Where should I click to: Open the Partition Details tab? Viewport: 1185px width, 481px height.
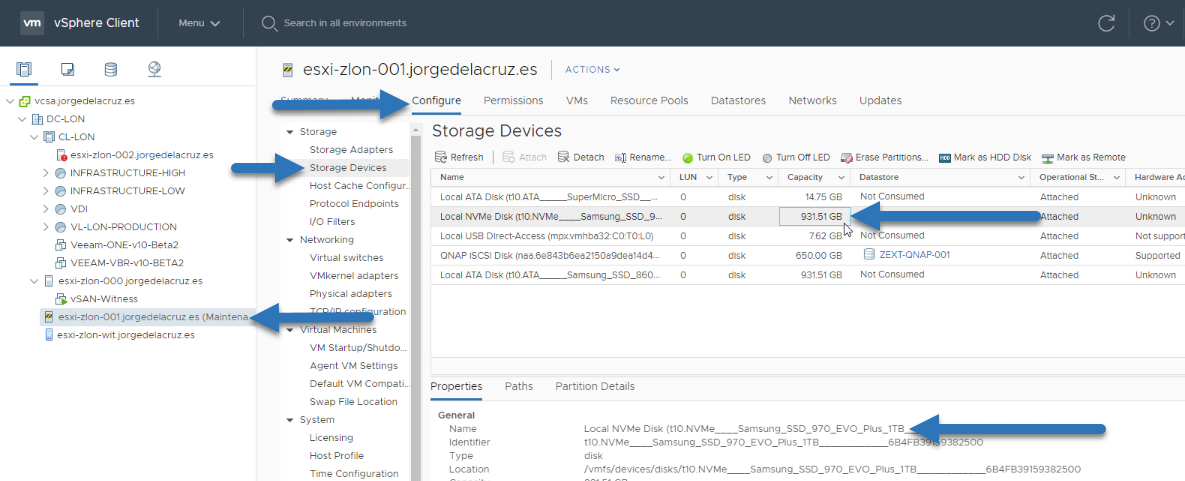595,386
